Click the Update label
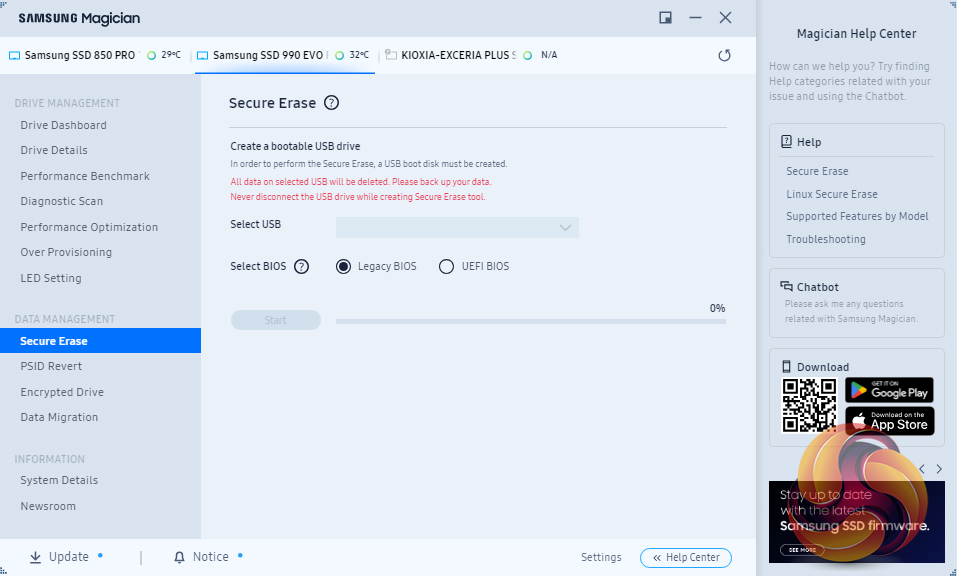The width and height of the screenshot is (958, 576). click(68, 557)
